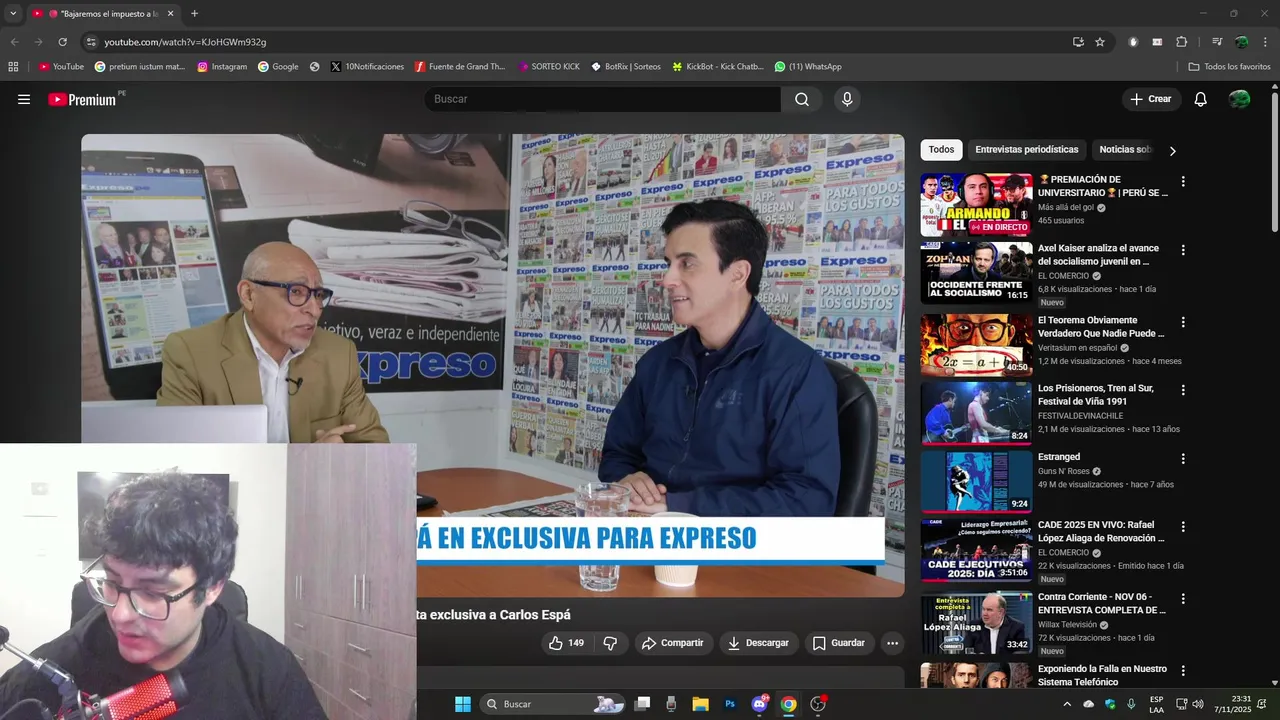This screenshot has width=1280, height=720.
Task: Open options for Los Prisioneros video
Action: (1183, 390)
